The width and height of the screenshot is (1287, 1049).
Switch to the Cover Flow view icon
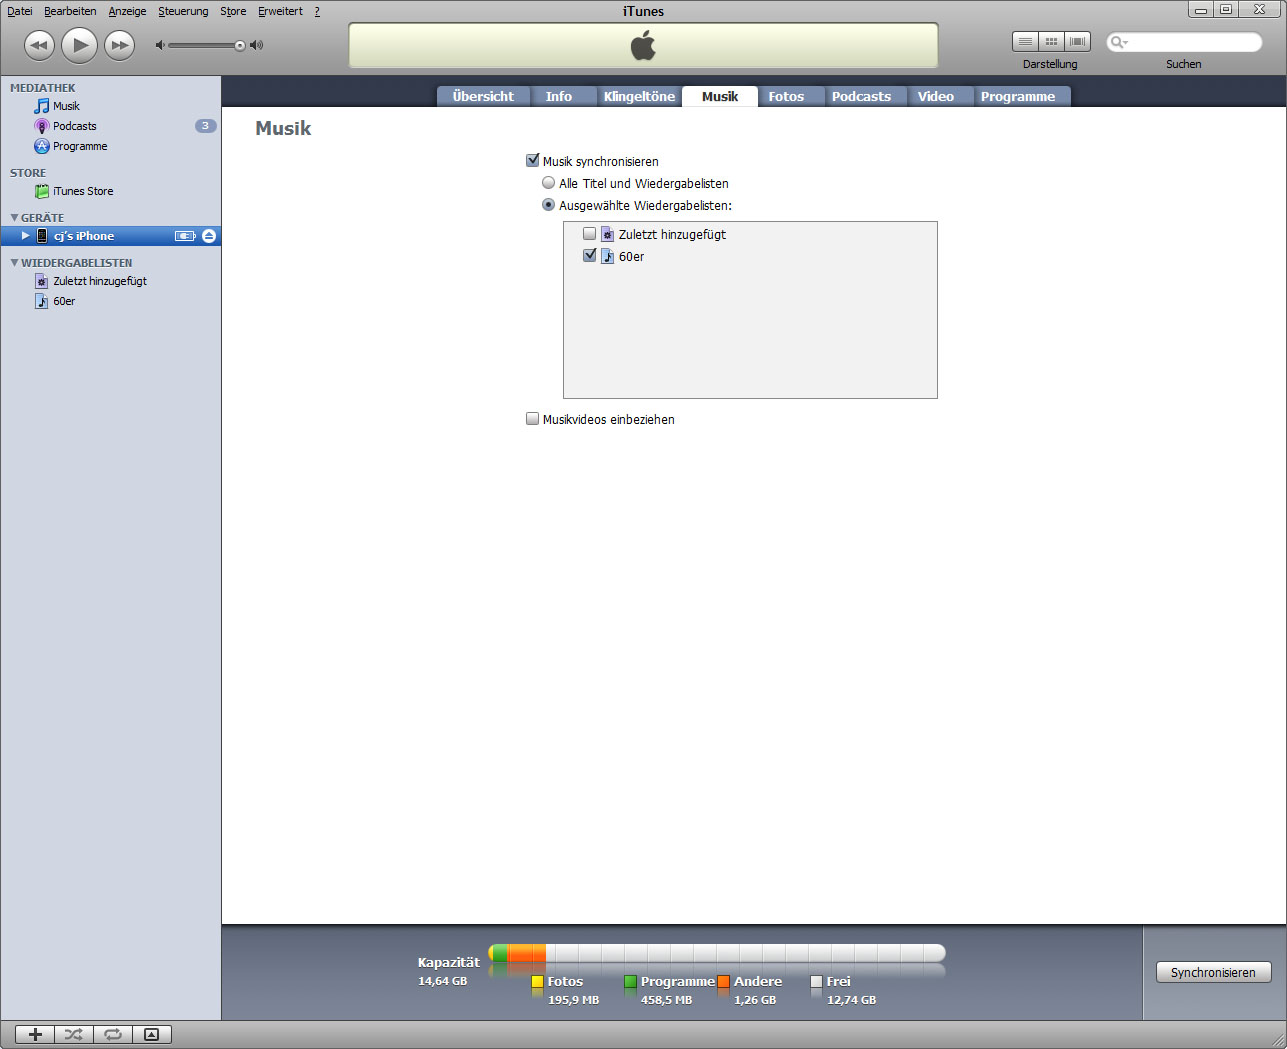pyautogui.click(x=1077, y=41)
